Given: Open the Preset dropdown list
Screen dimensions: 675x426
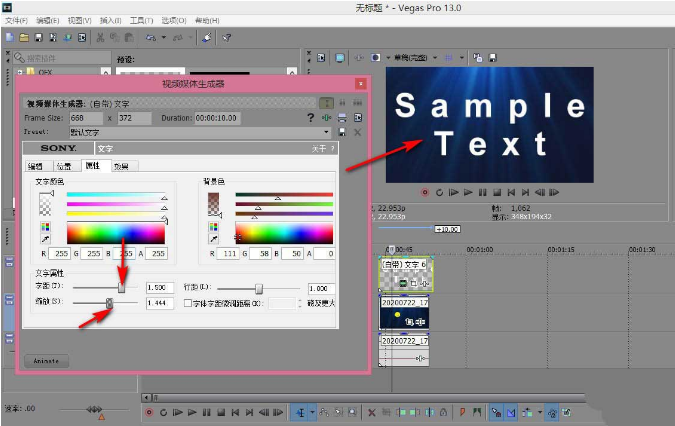Looking at the screenshot, I should pos(327,132).
